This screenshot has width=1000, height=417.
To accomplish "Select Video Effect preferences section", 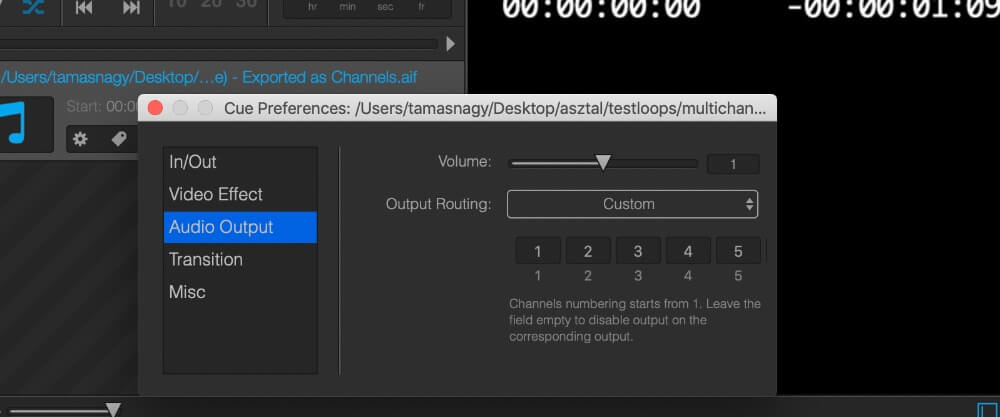I will (240, 194).
